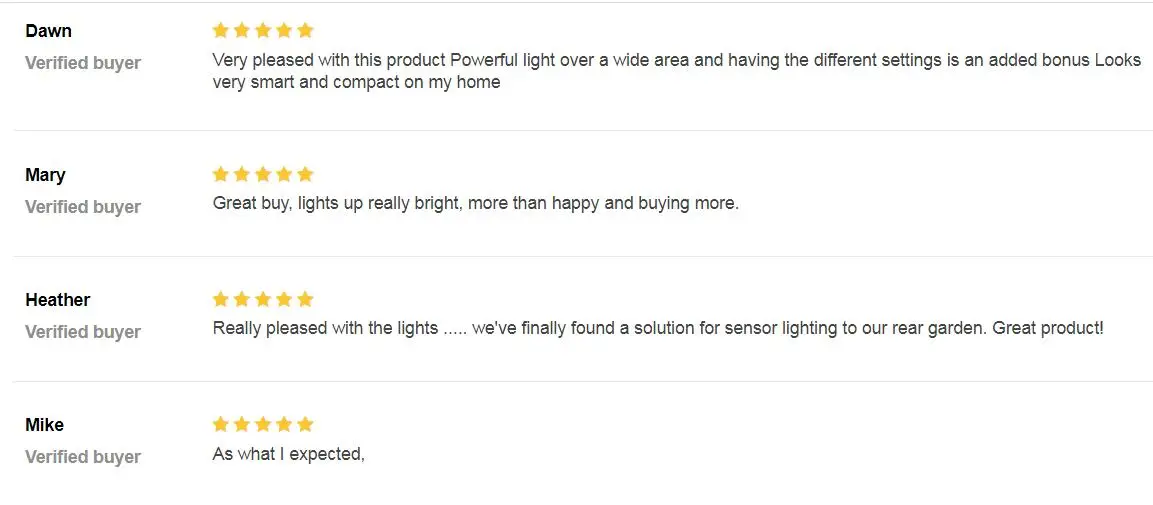
Task: Click Verified buyer label under Mike
Action: [x=83, y=457]
